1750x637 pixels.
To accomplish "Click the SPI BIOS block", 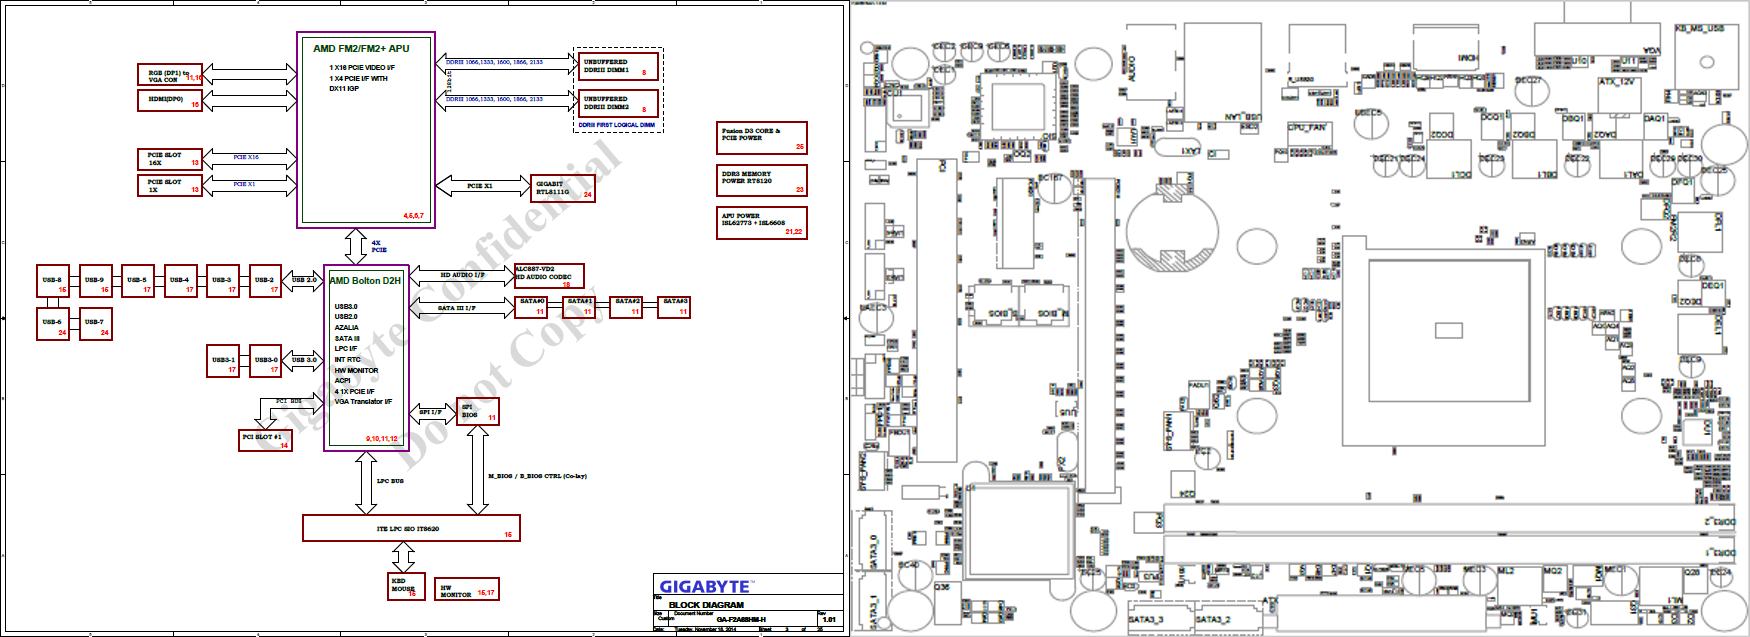I will click(x=478, y=412).
